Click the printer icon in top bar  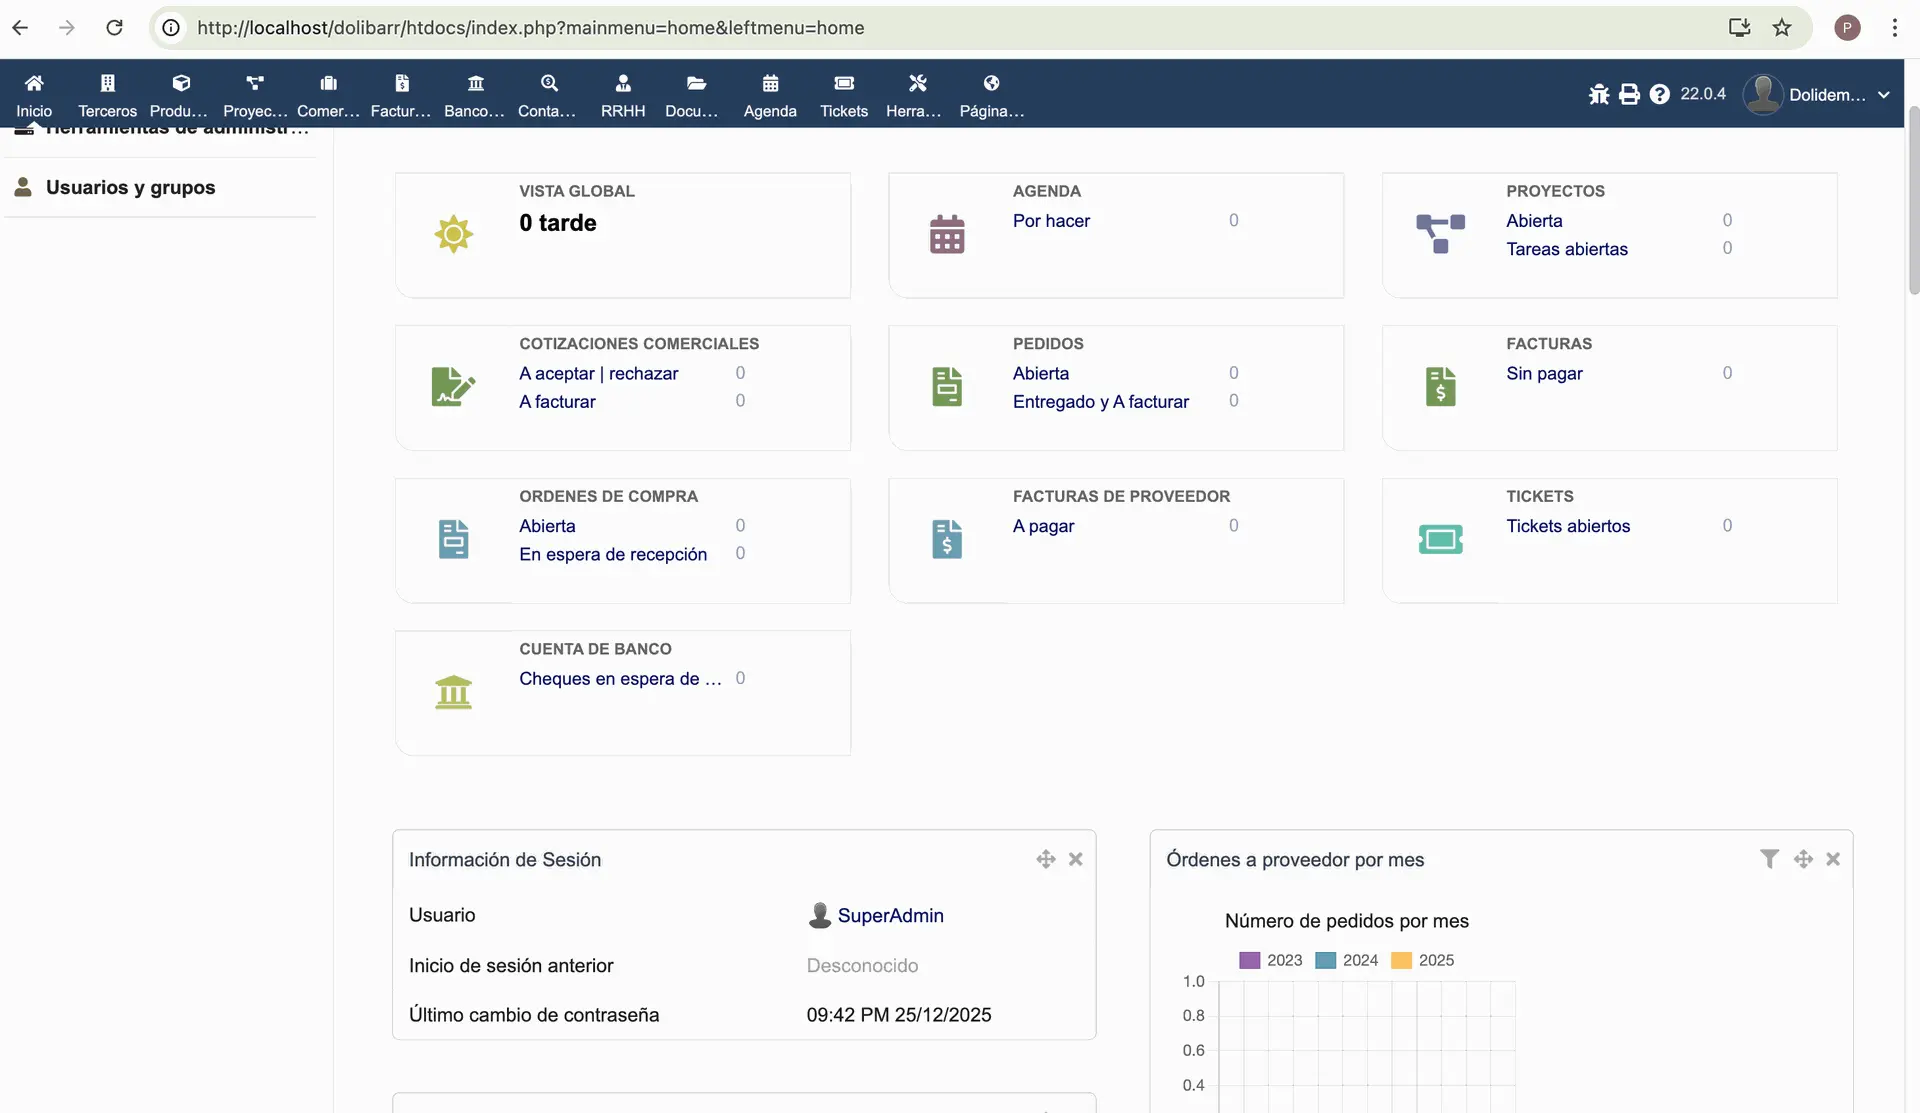coord(1629,94)
